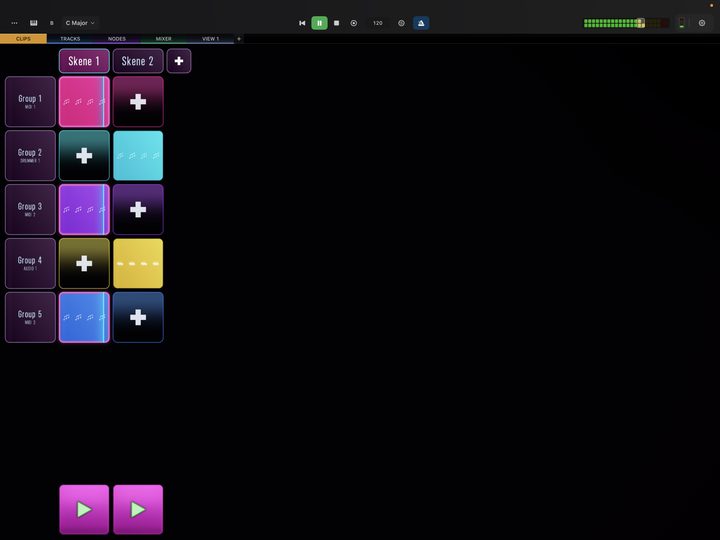The image size is (720, 540).
Task: Add a new scene column
Action: (x=179, y=61)
